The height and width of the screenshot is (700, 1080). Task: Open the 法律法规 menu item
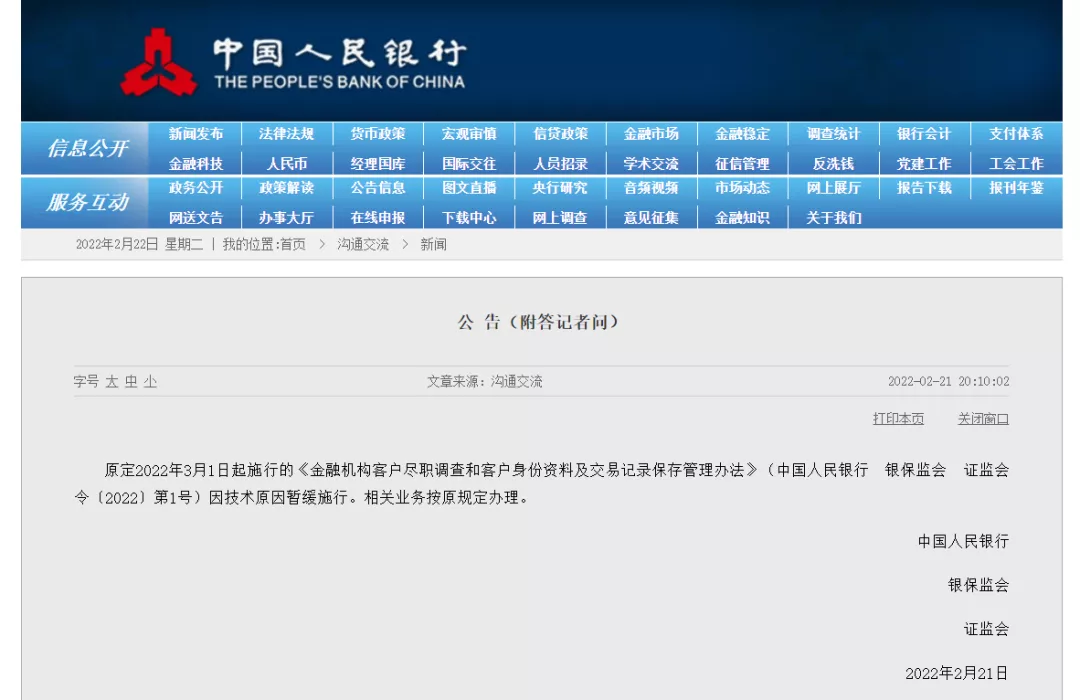(x=286, y=134)
